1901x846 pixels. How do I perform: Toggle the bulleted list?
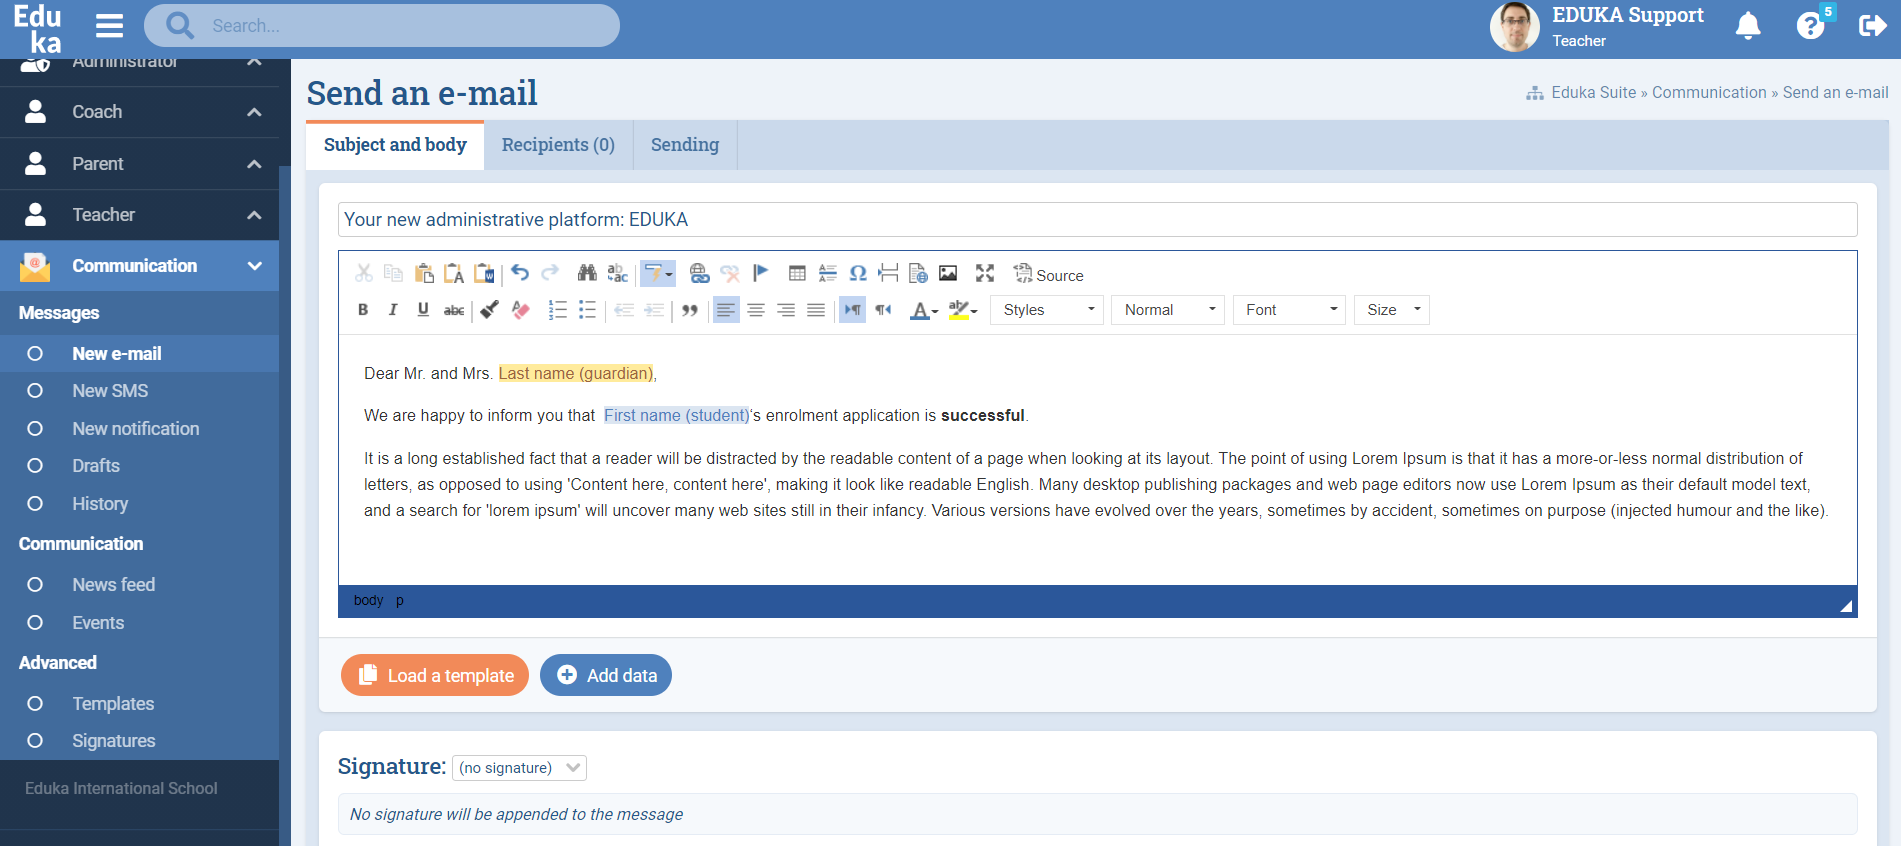[587, 310]
